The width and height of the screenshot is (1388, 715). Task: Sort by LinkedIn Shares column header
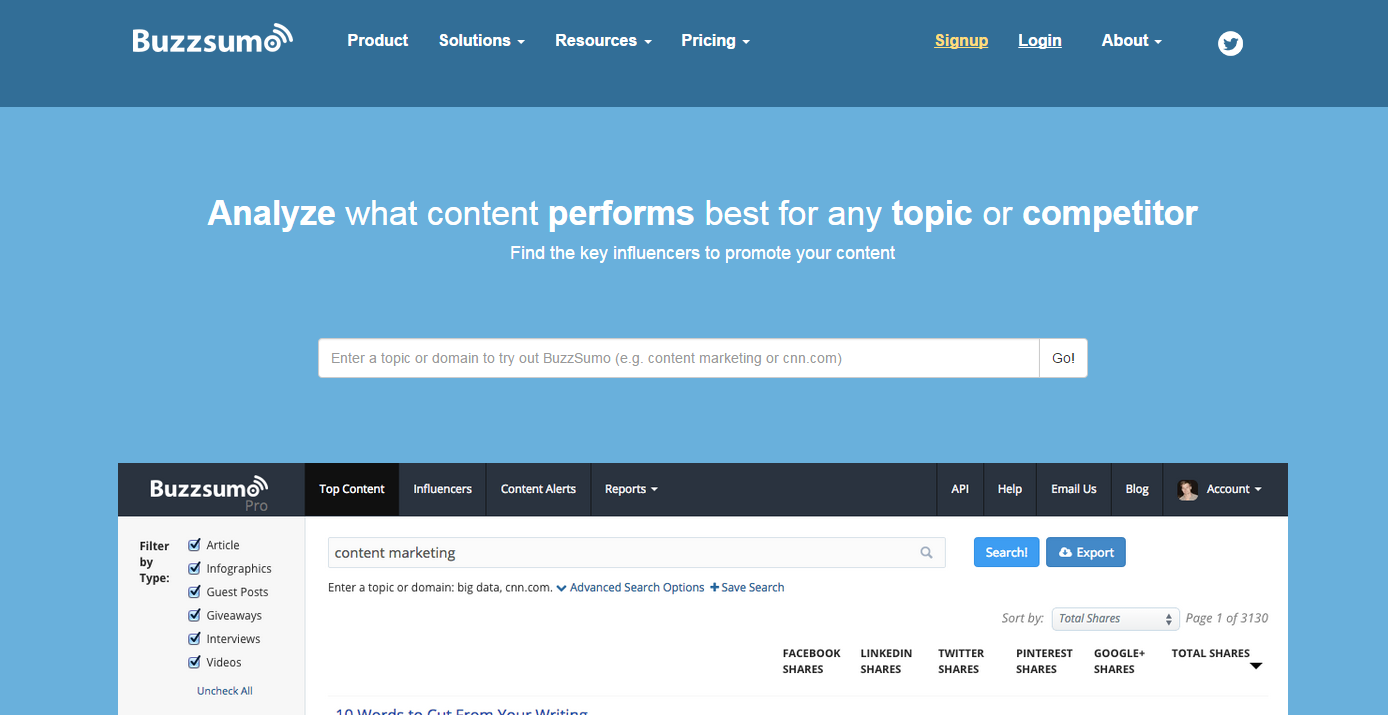point(886,661)
